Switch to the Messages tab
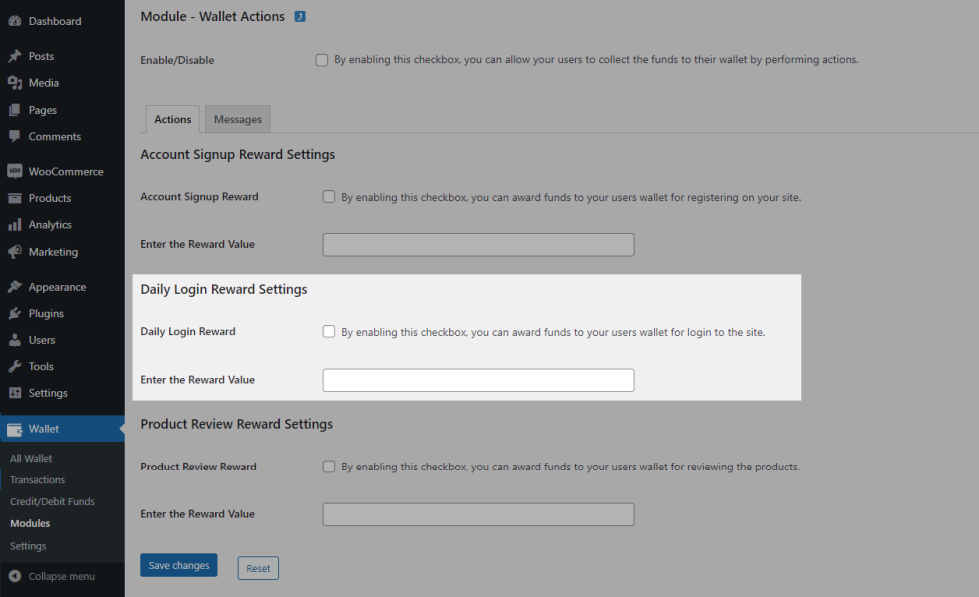This screenshot has height=597, width=979. click(x=237, y=120)
